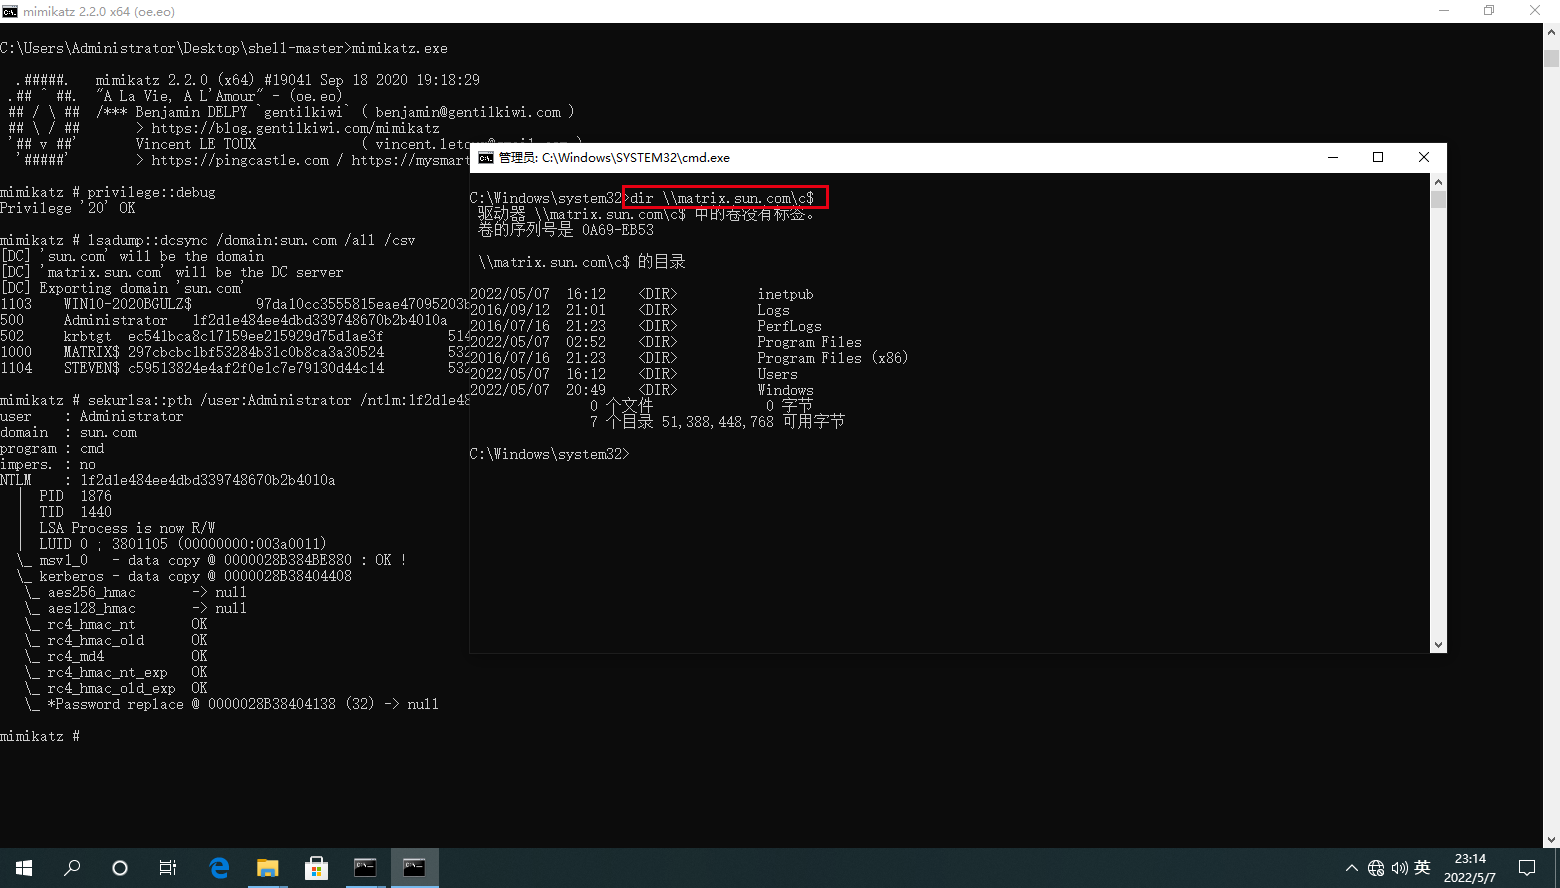Click the 'WIN10-2020BGULZ$' account row
Screen dimensions: 1560x888
[x=235, y=304]
